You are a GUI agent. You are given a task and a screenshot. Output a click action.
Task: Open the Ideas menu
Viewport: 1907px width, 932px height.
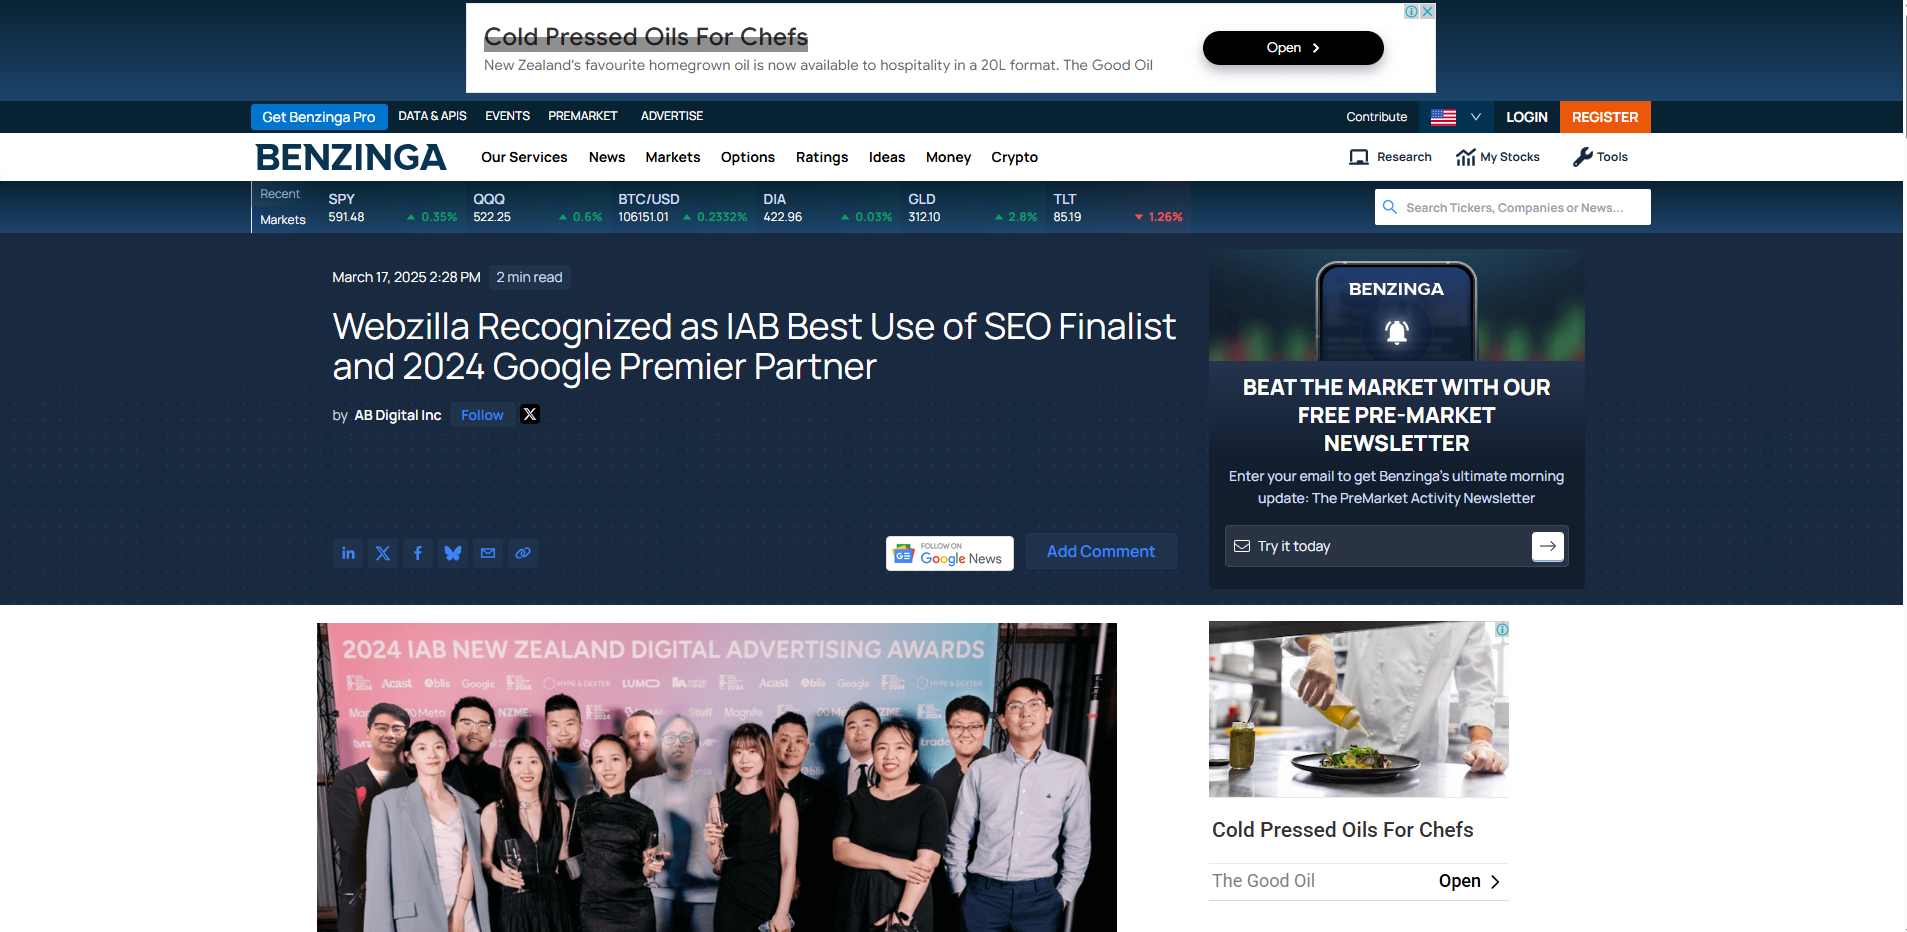[887, 157]
